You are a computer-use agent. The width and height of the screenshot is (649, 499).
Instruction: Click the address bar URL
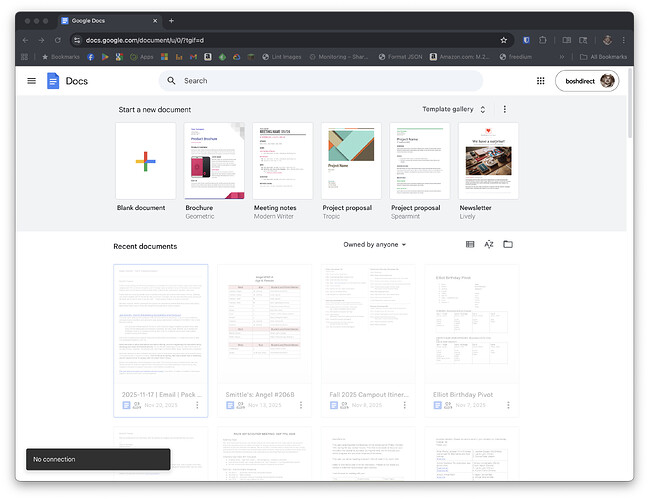click(145, 40)
